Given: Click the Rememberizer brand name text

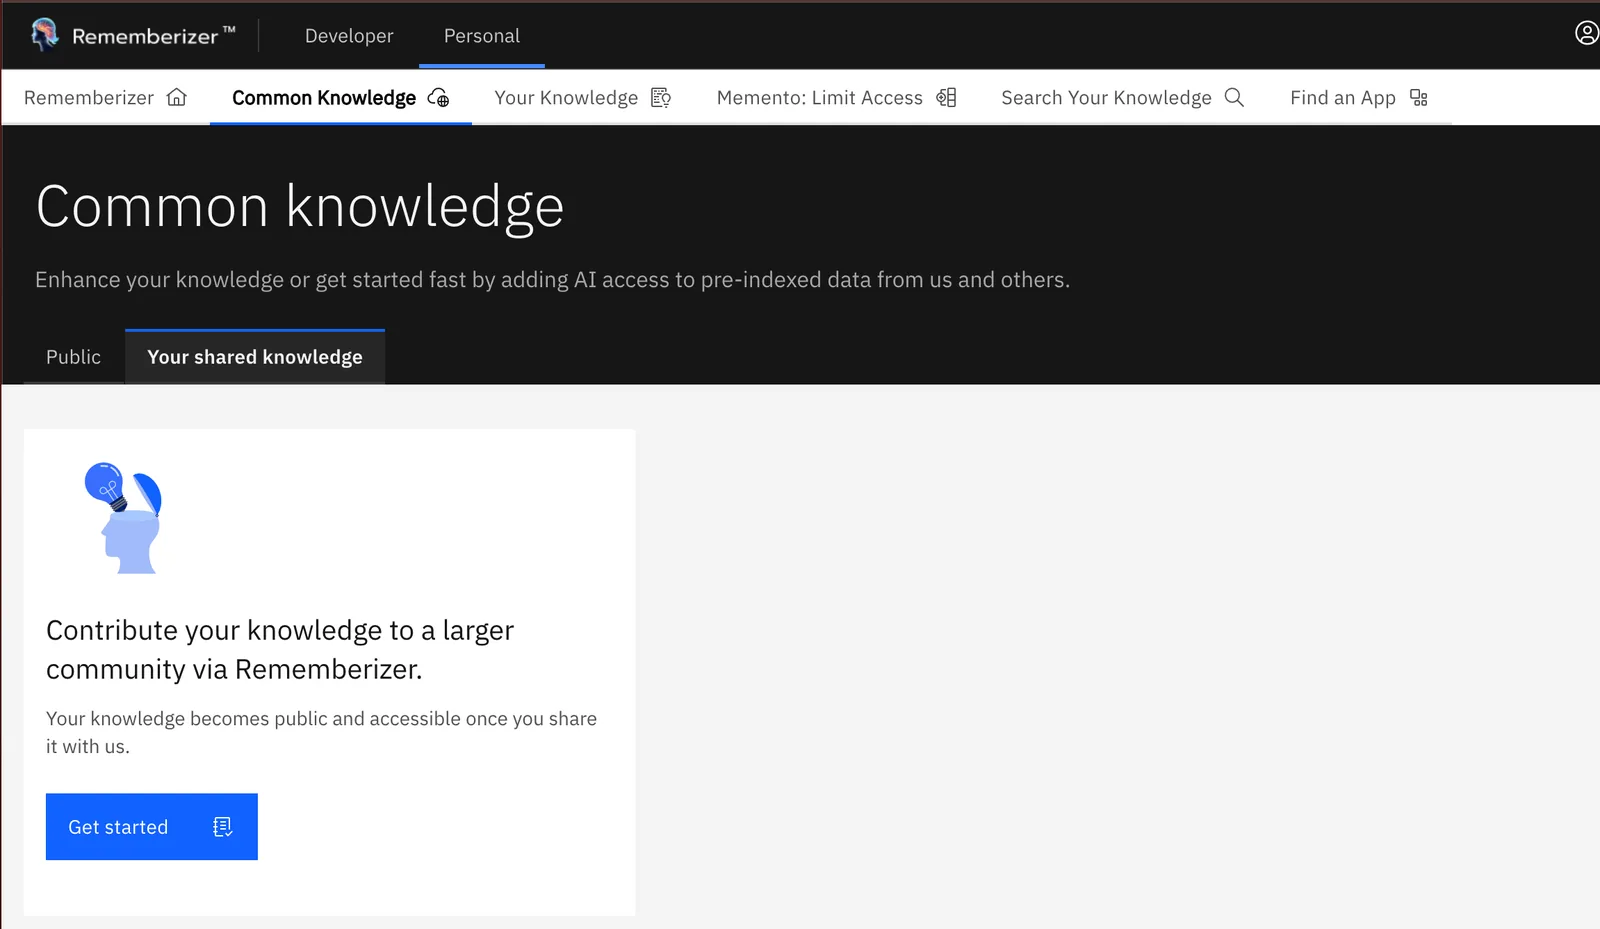Looking at the screenshot, I should point(145,36).
